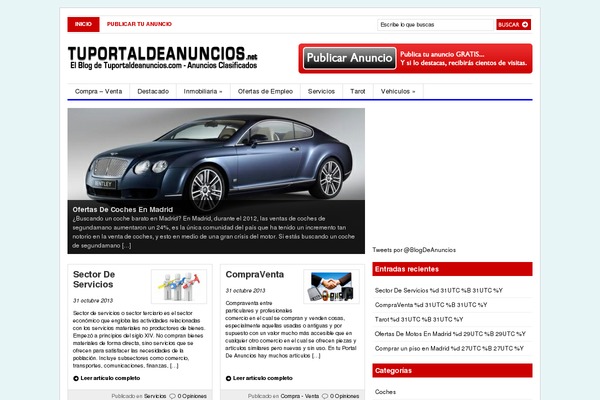
Task: Click the '31 octubre 2013' date under CompraVenta
Action: tap(245, 291)
